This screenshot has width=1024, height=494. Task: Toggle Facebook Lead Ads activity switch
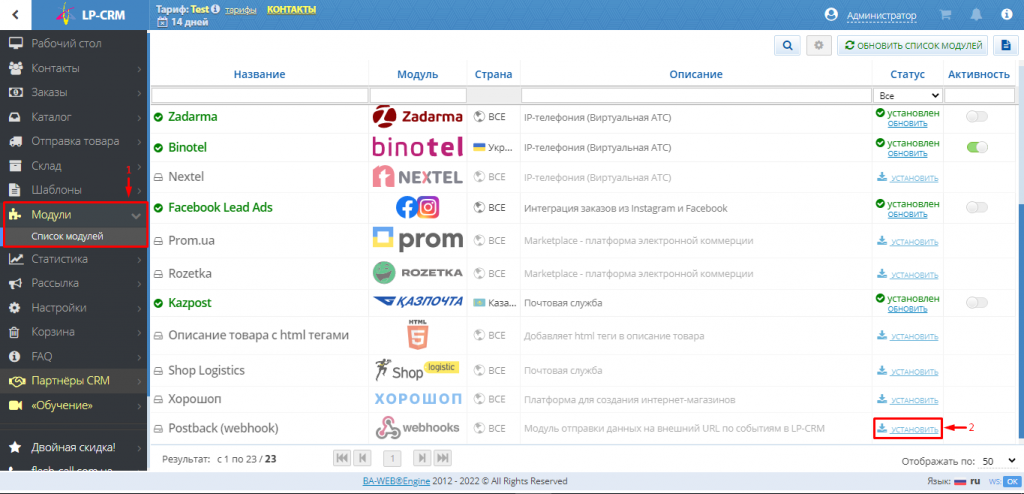977,207
